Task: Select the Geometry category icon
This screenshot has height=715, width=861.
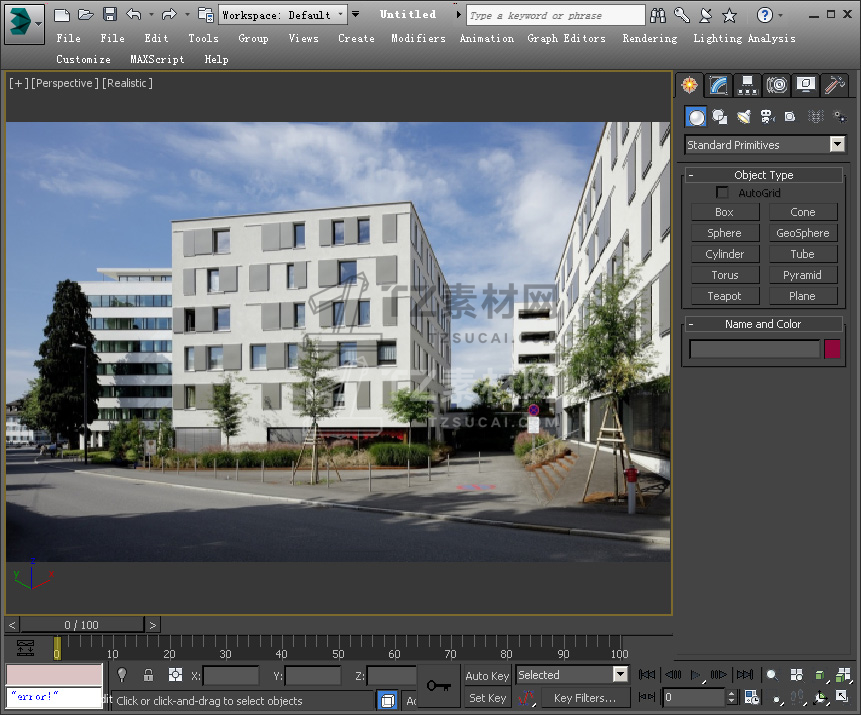Action: (x=696, y=117)
